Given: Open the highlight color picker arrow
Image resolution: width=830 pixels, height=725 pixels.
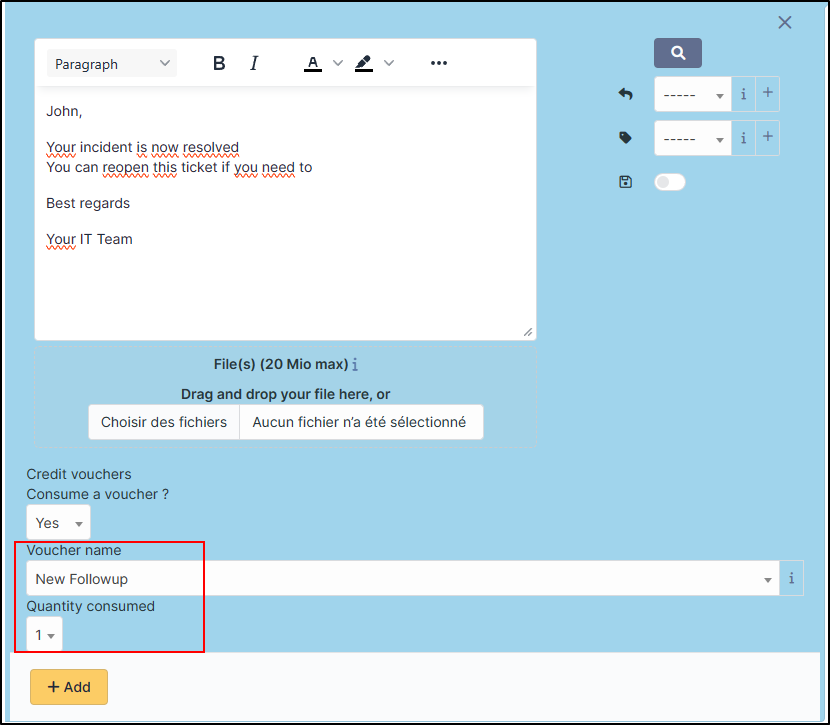Looking at the screenshot, I should pos(389,64).
